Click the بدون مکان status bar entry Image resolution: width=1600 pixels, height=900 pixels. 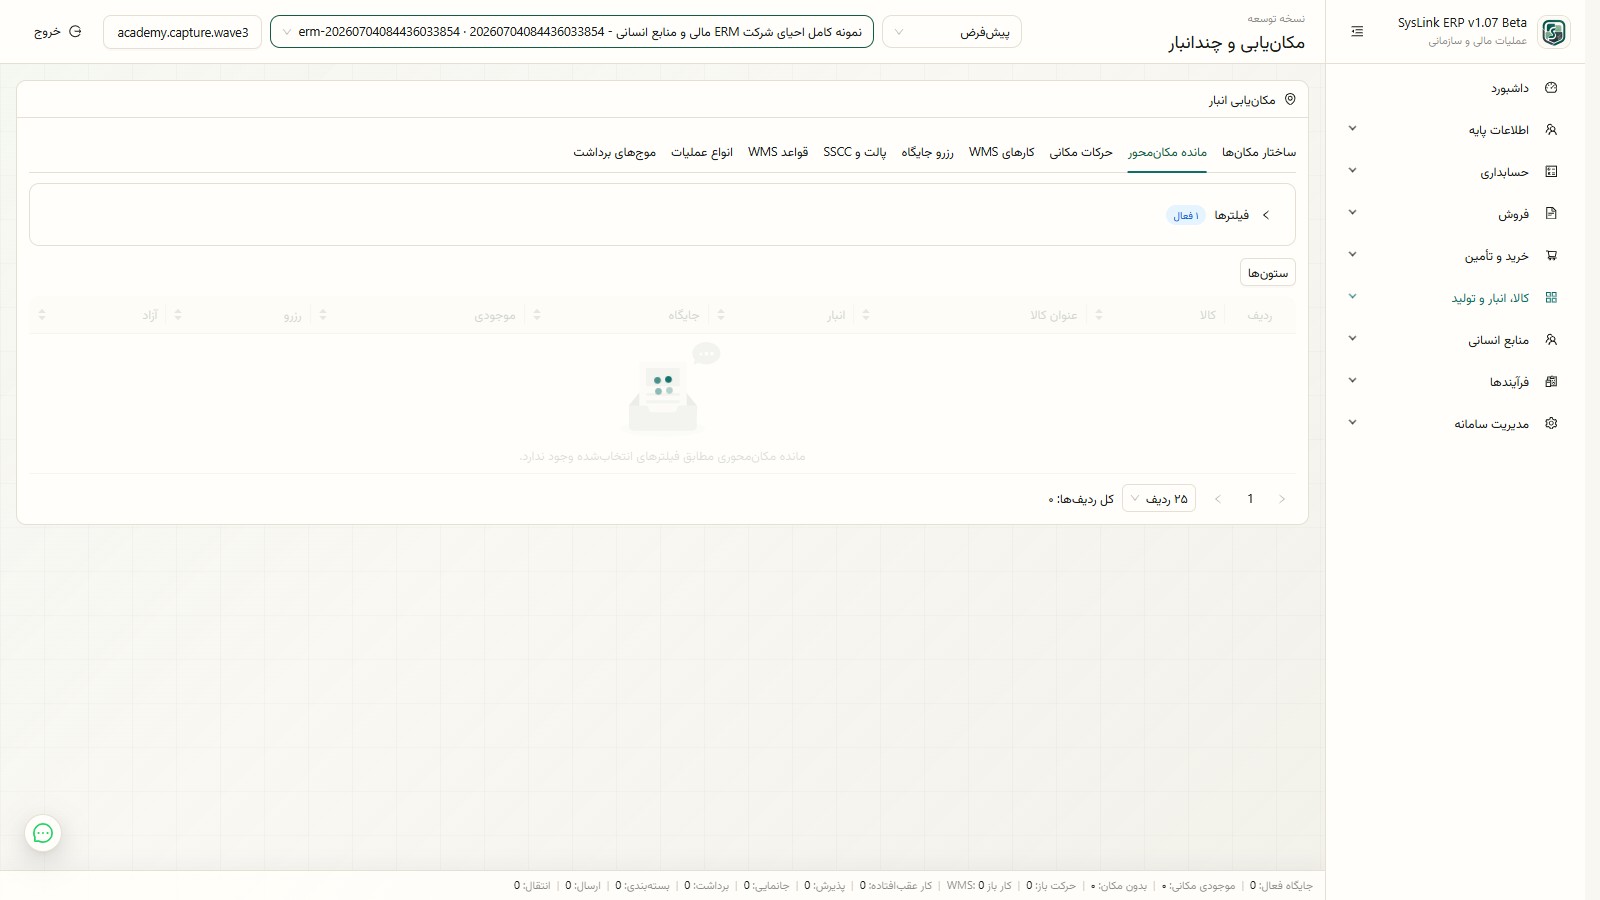(x=1119, y=886)
